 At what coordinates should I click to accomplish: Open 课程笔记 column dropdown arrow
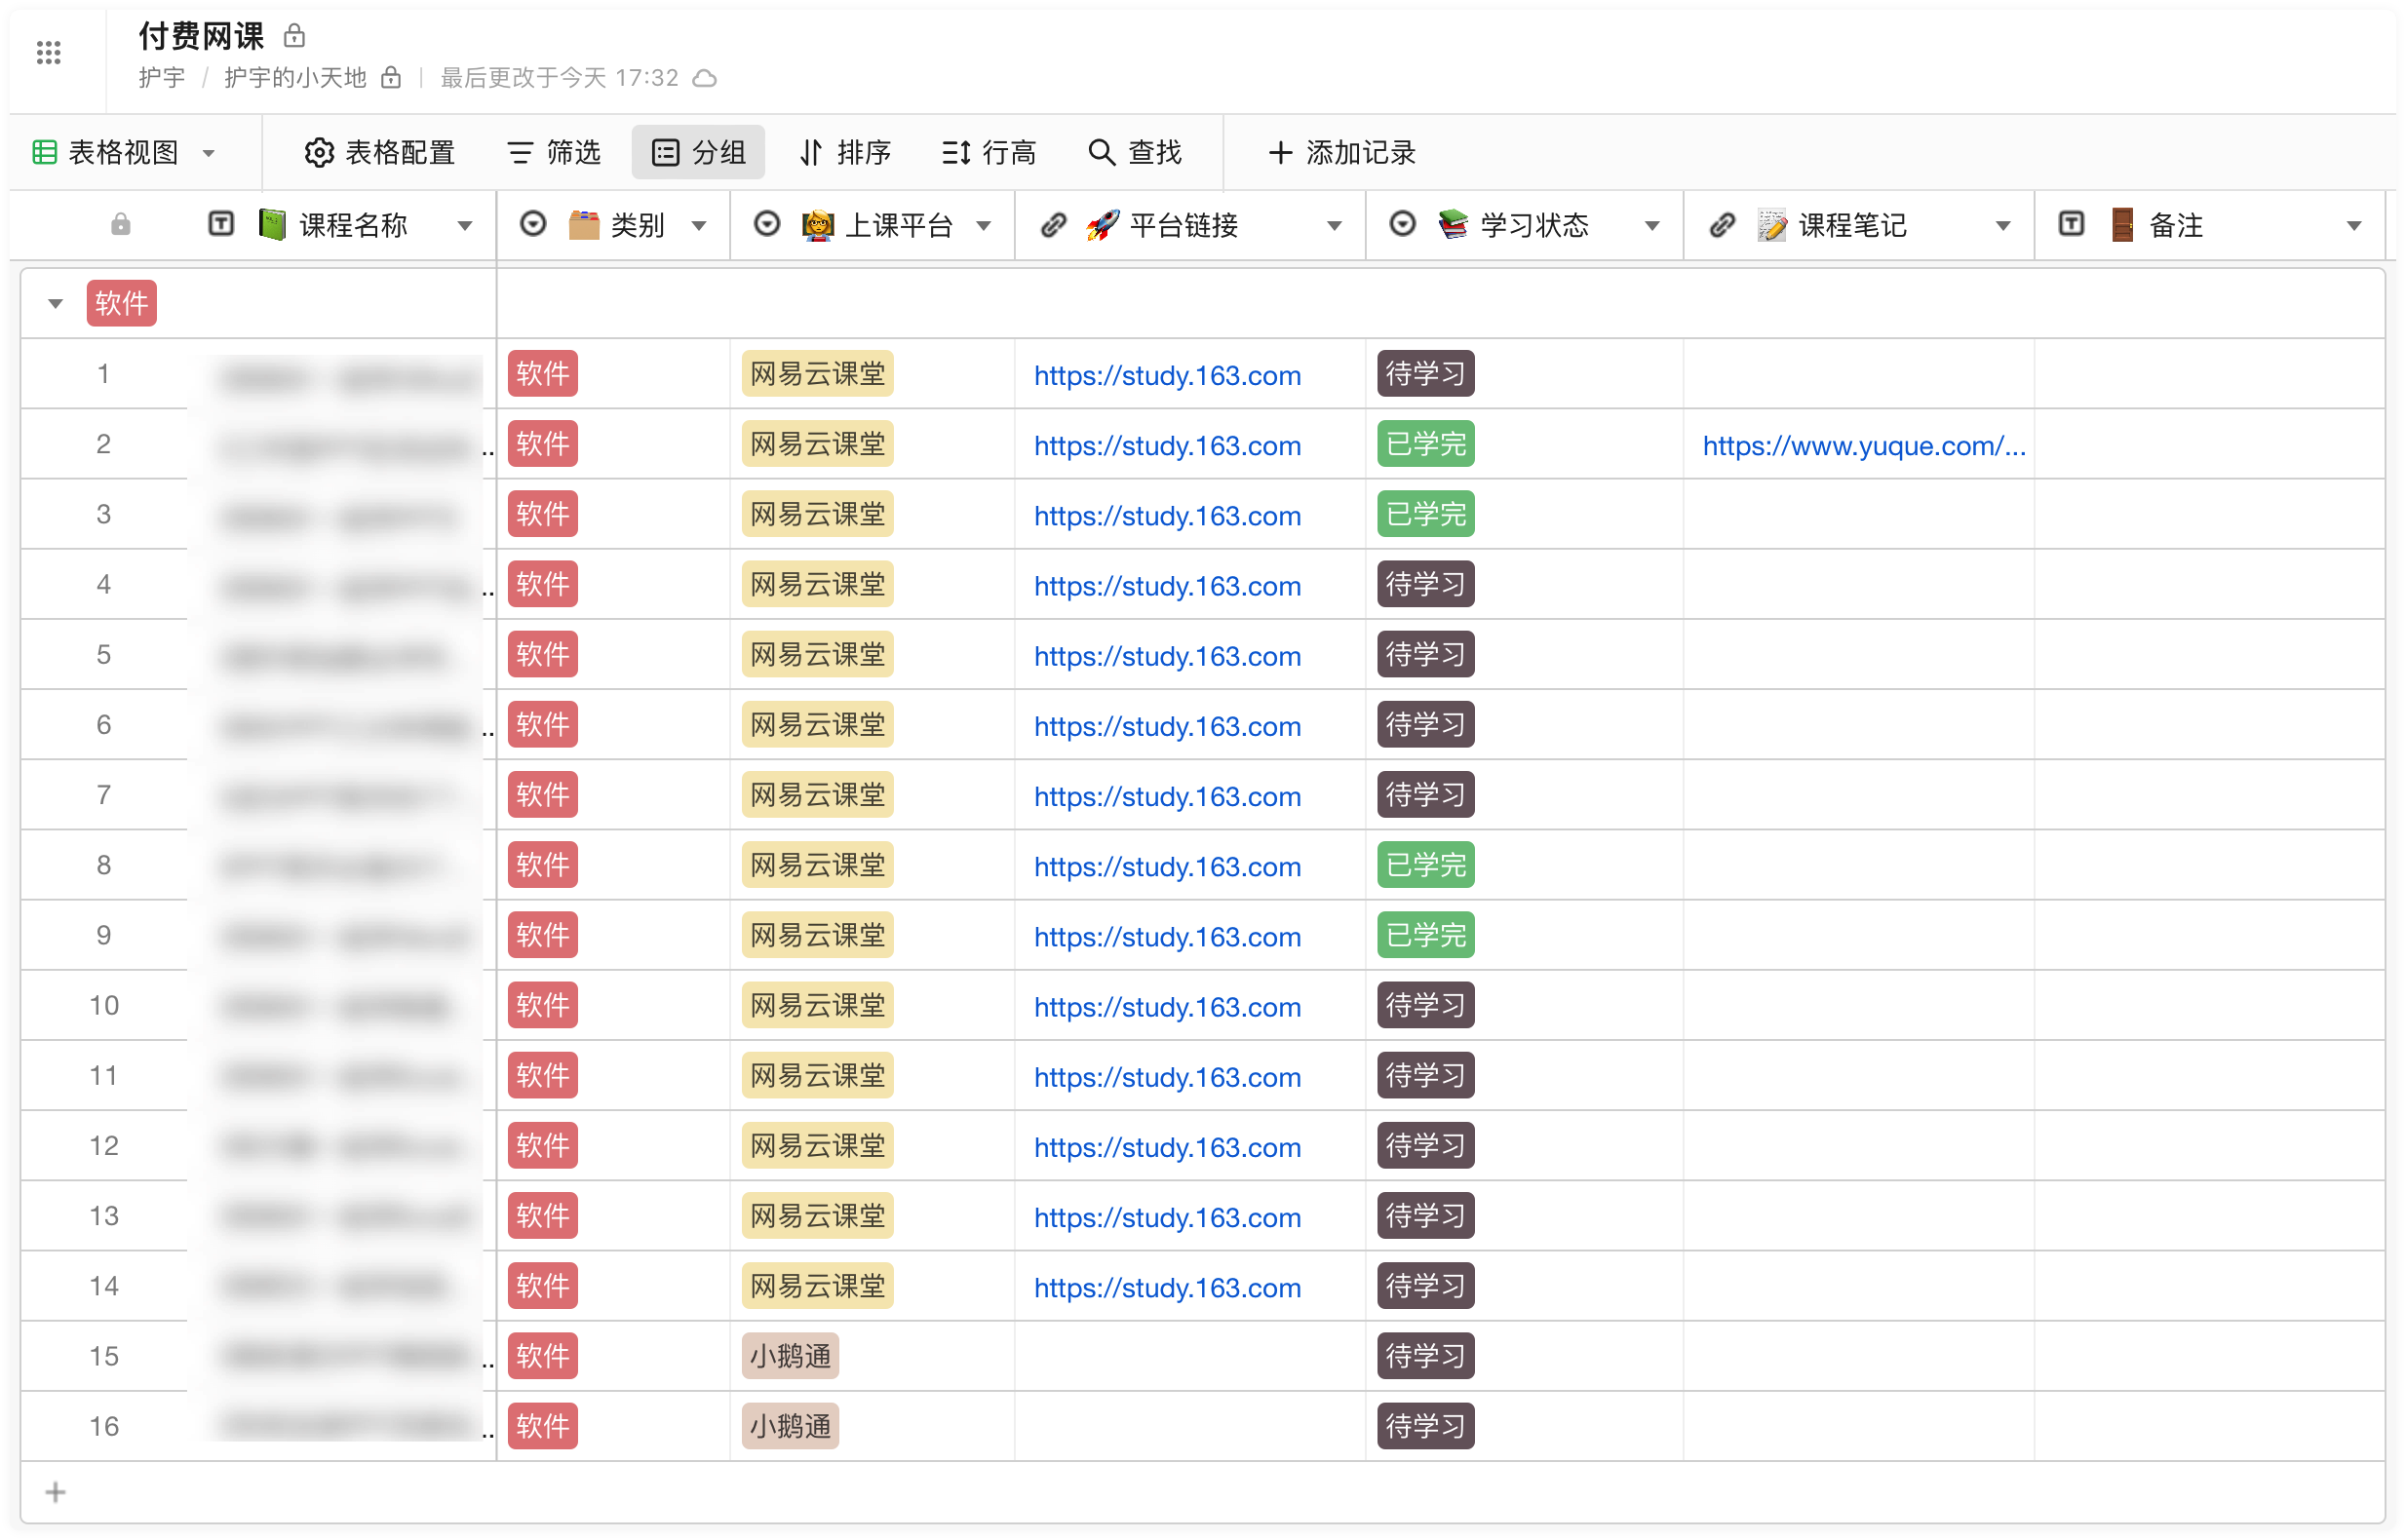point(2003,226)
